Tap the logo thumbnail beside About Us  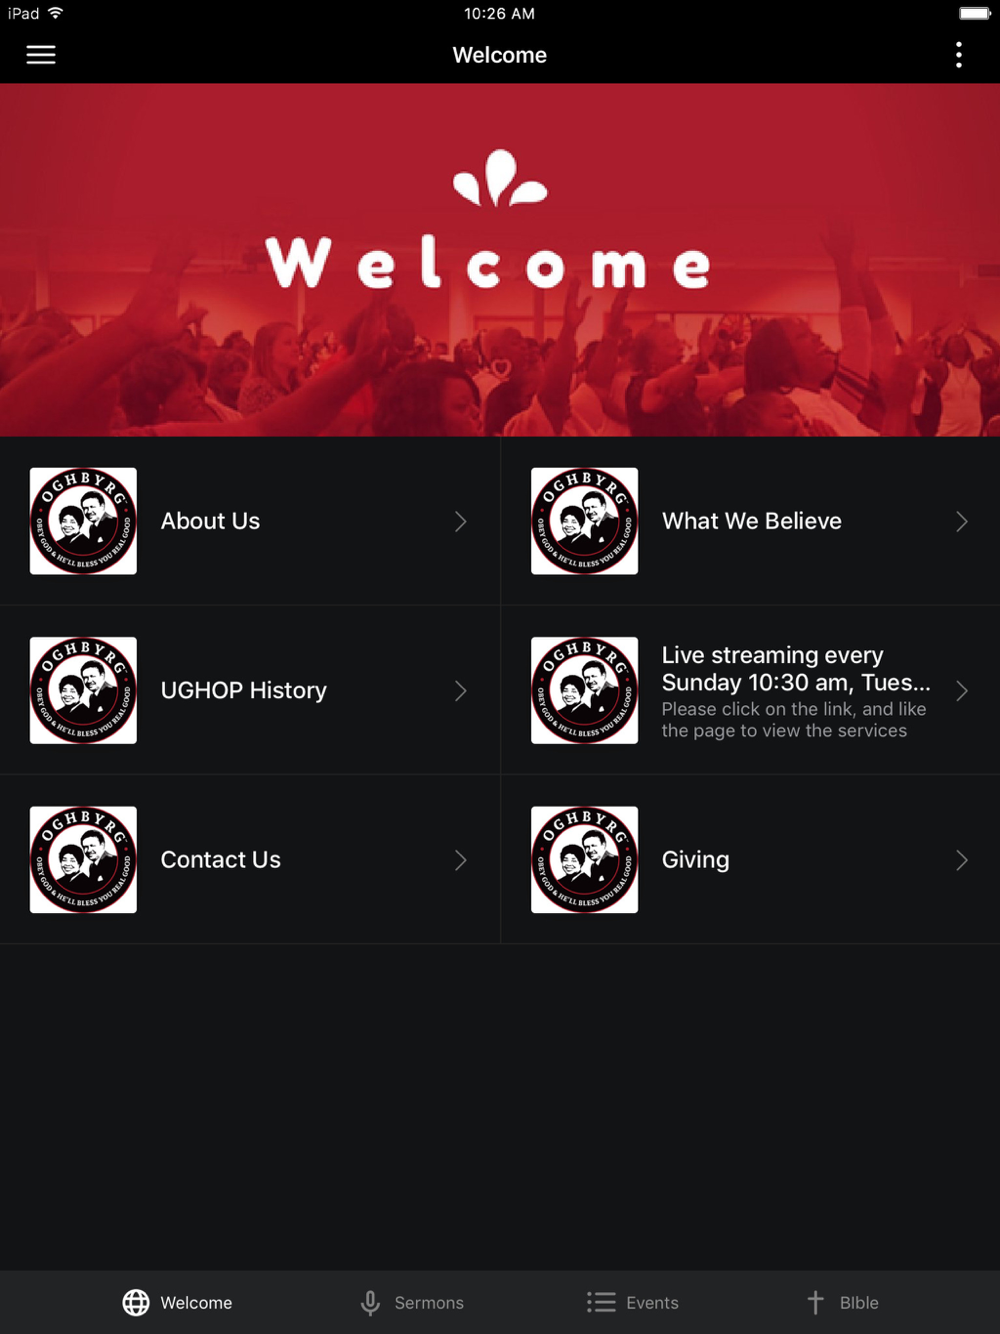click(83, 521)
